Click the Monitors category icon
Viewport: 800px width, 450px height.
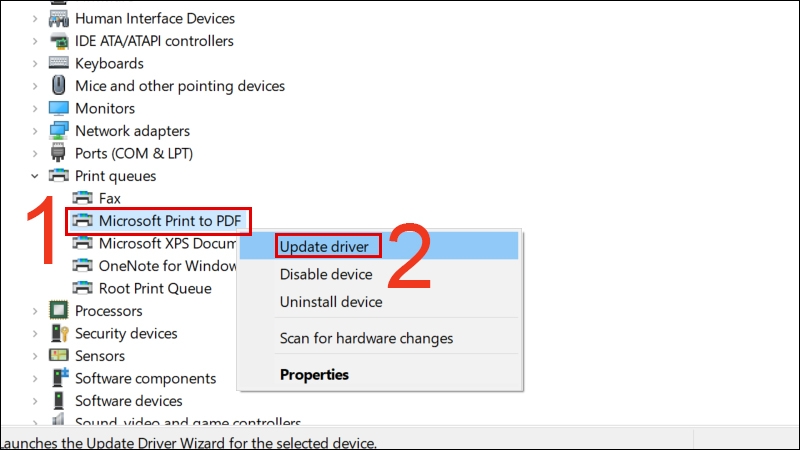click(x=59, y=108)
